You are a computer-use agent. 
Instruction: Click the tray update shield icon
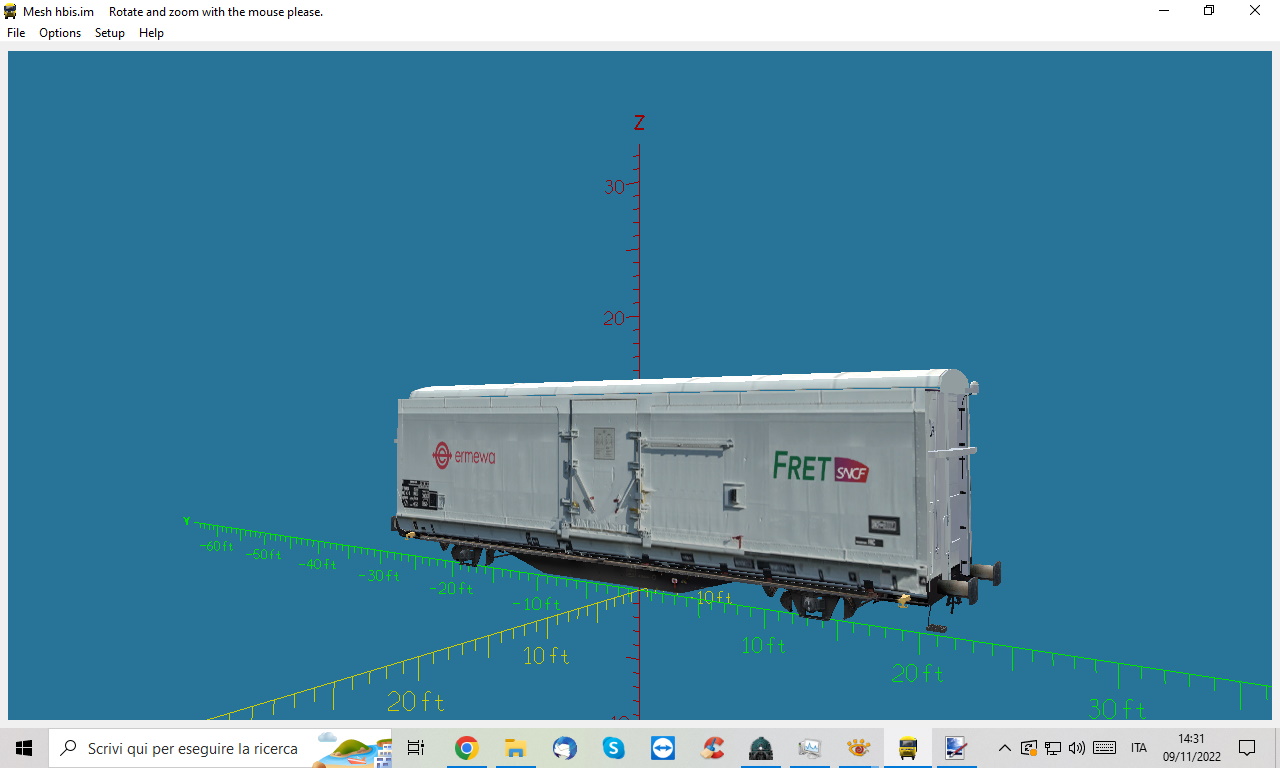tap(1029, 748)
